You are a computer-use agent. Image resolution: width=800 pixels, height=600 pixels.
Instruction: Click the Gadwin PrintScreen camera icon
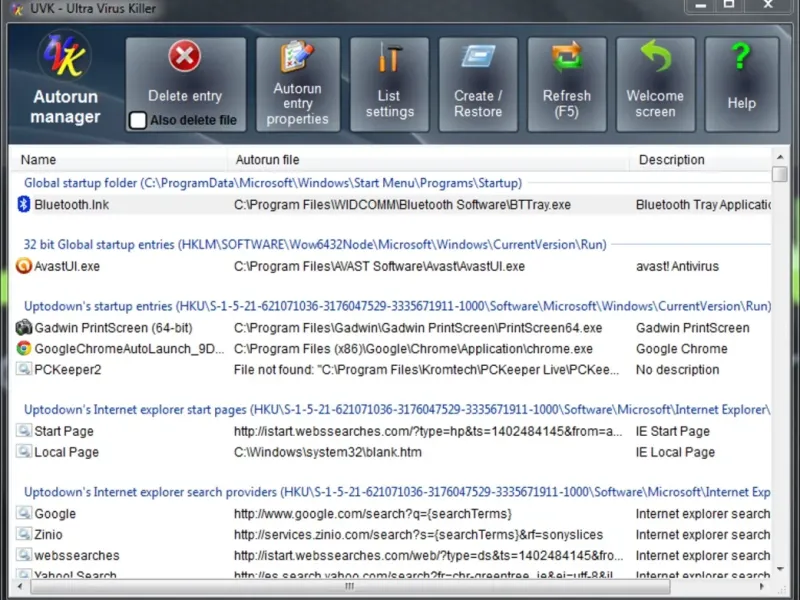click(23, 328)
